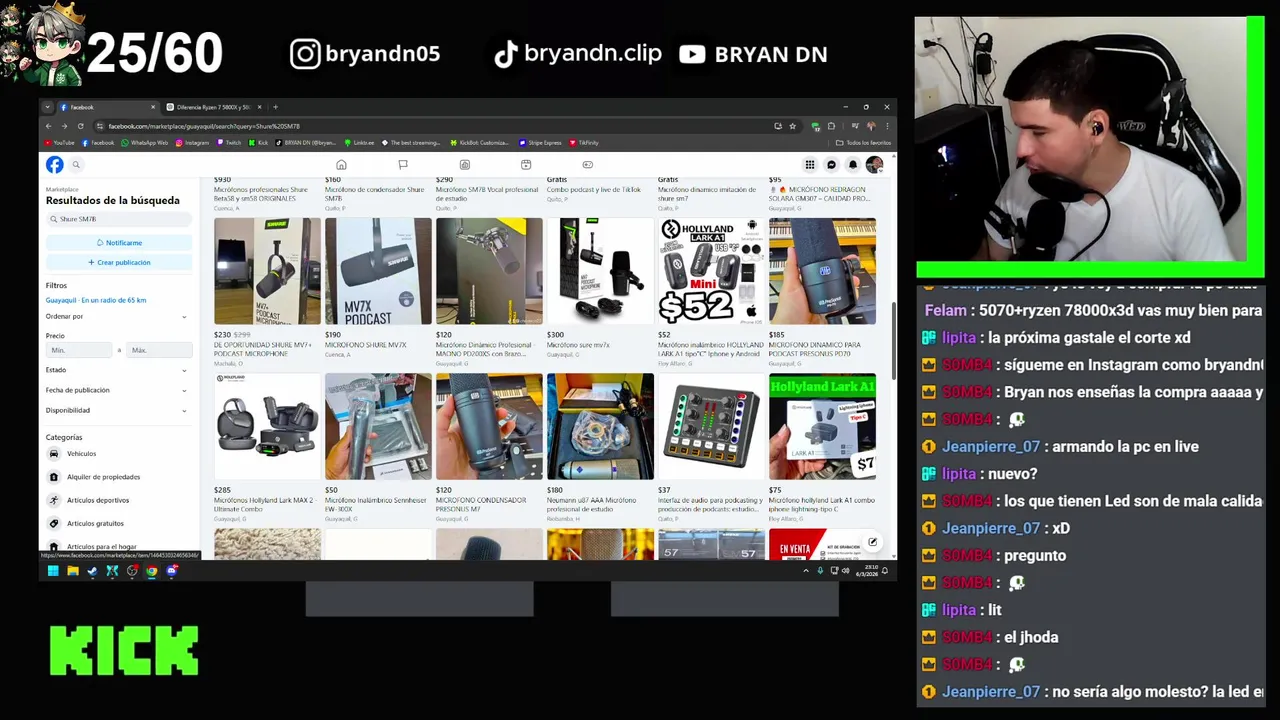Click the Facebook logo icon

54,165
